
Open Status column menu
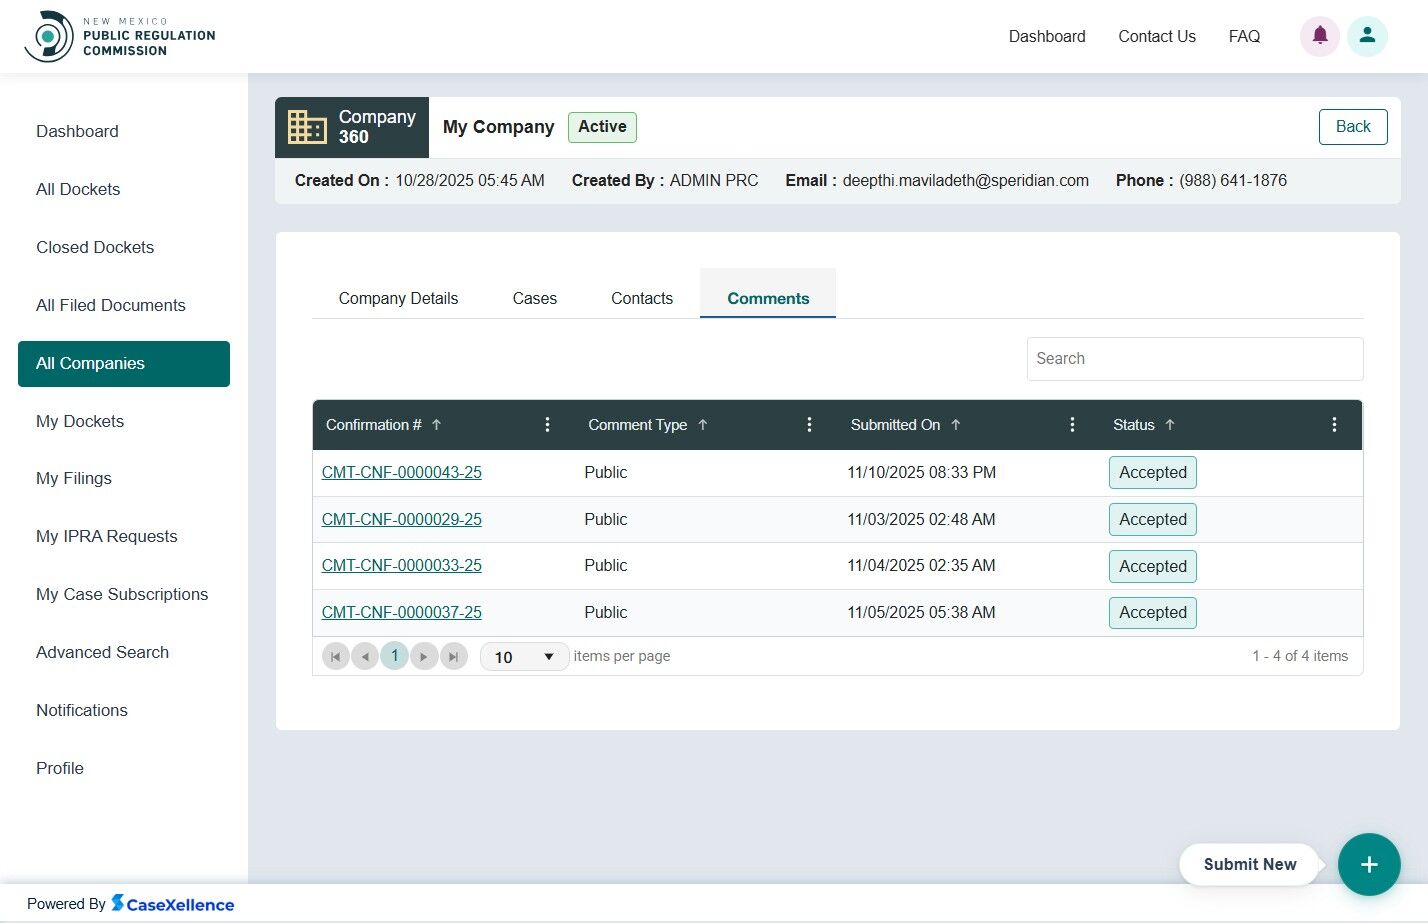coord(1334,425)
